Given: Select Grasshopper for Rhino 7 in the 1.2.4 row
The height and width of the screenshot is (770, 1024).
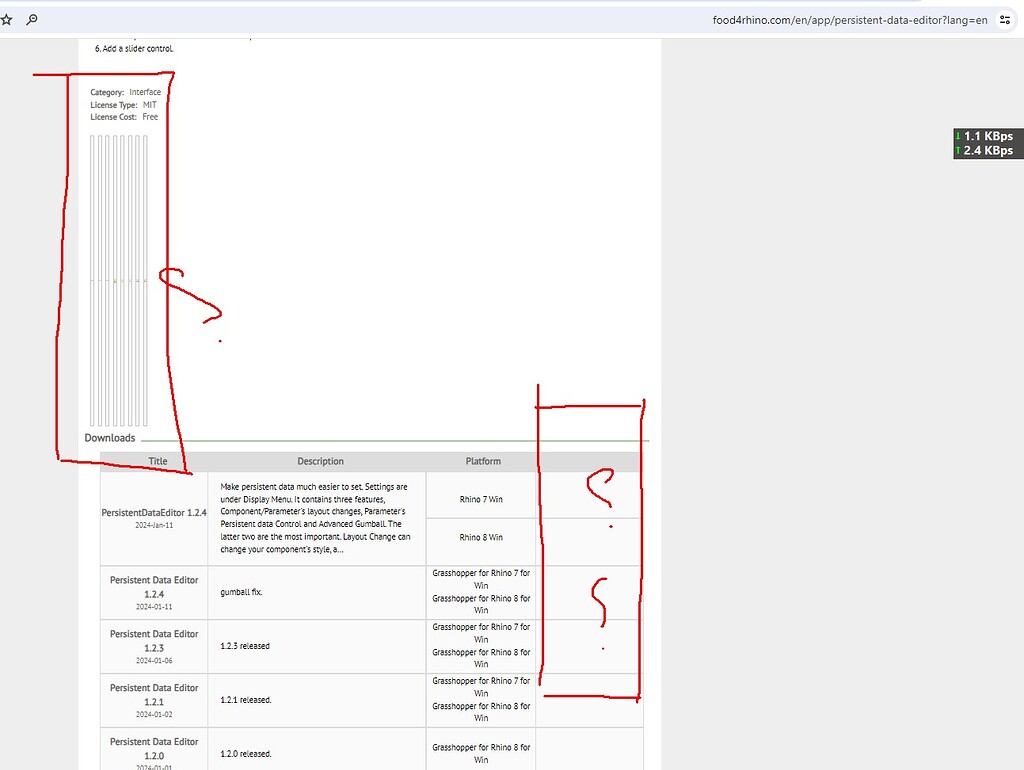Looking at the screenshot, I should click(x=483, y=578).
